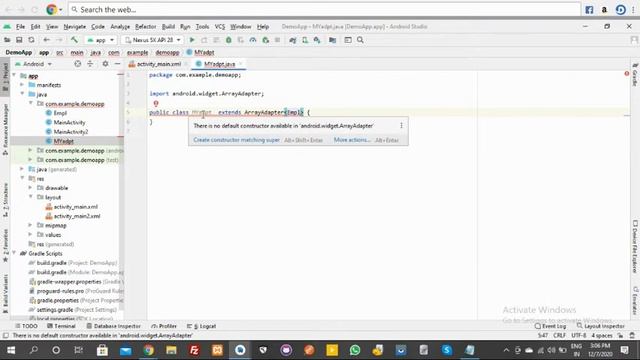Click UTF-8 encoding in status bar
The width and height of the screenshot is (640, 360).
point(579,336)
